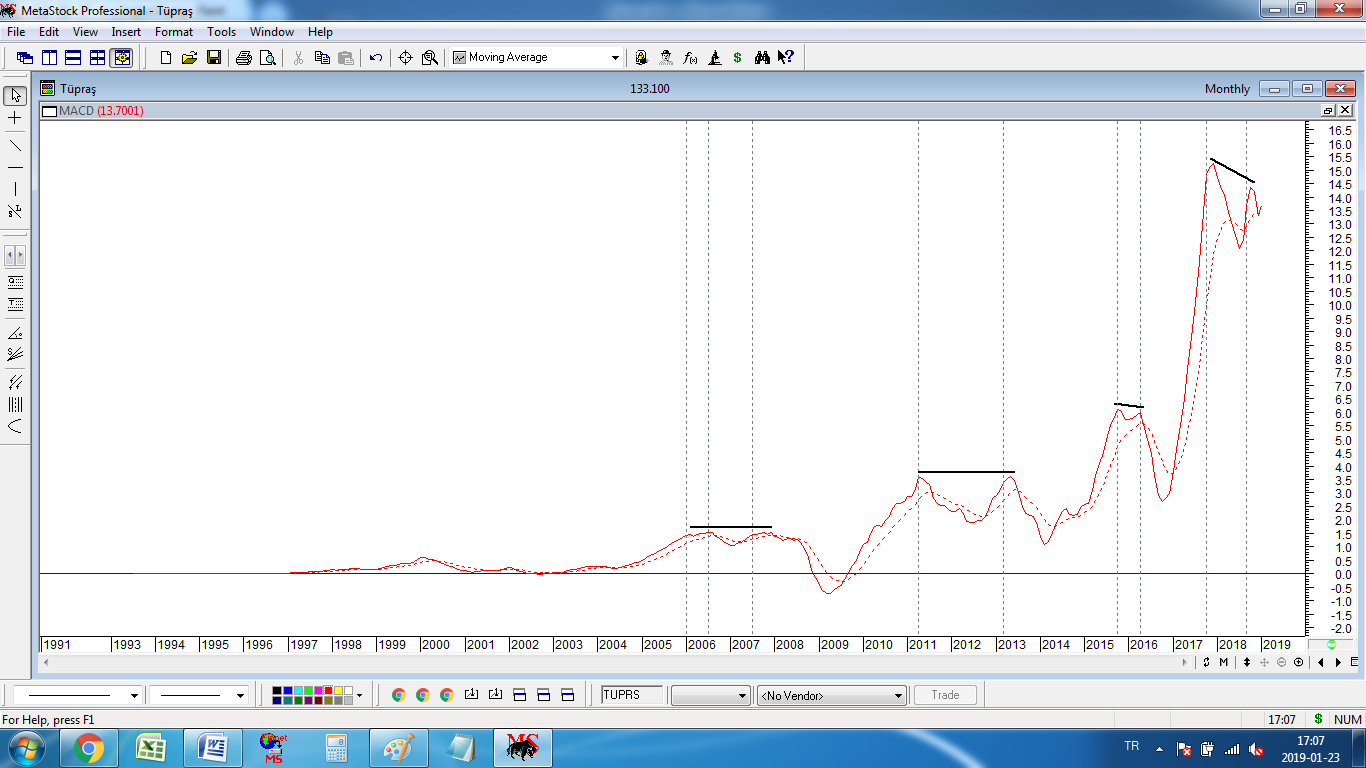1366x768 pixels.
Task: Select the vertical line drawing tool
Action: pyautogui.click(x=15, y=189)
